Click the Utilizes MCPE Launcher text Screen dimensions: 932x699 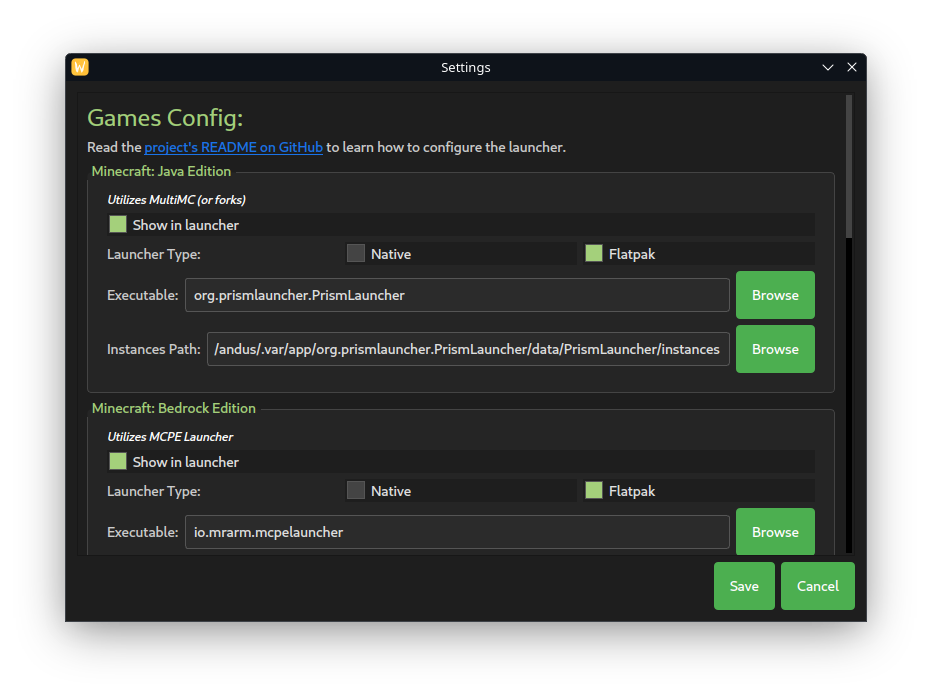tap(170, 437)
